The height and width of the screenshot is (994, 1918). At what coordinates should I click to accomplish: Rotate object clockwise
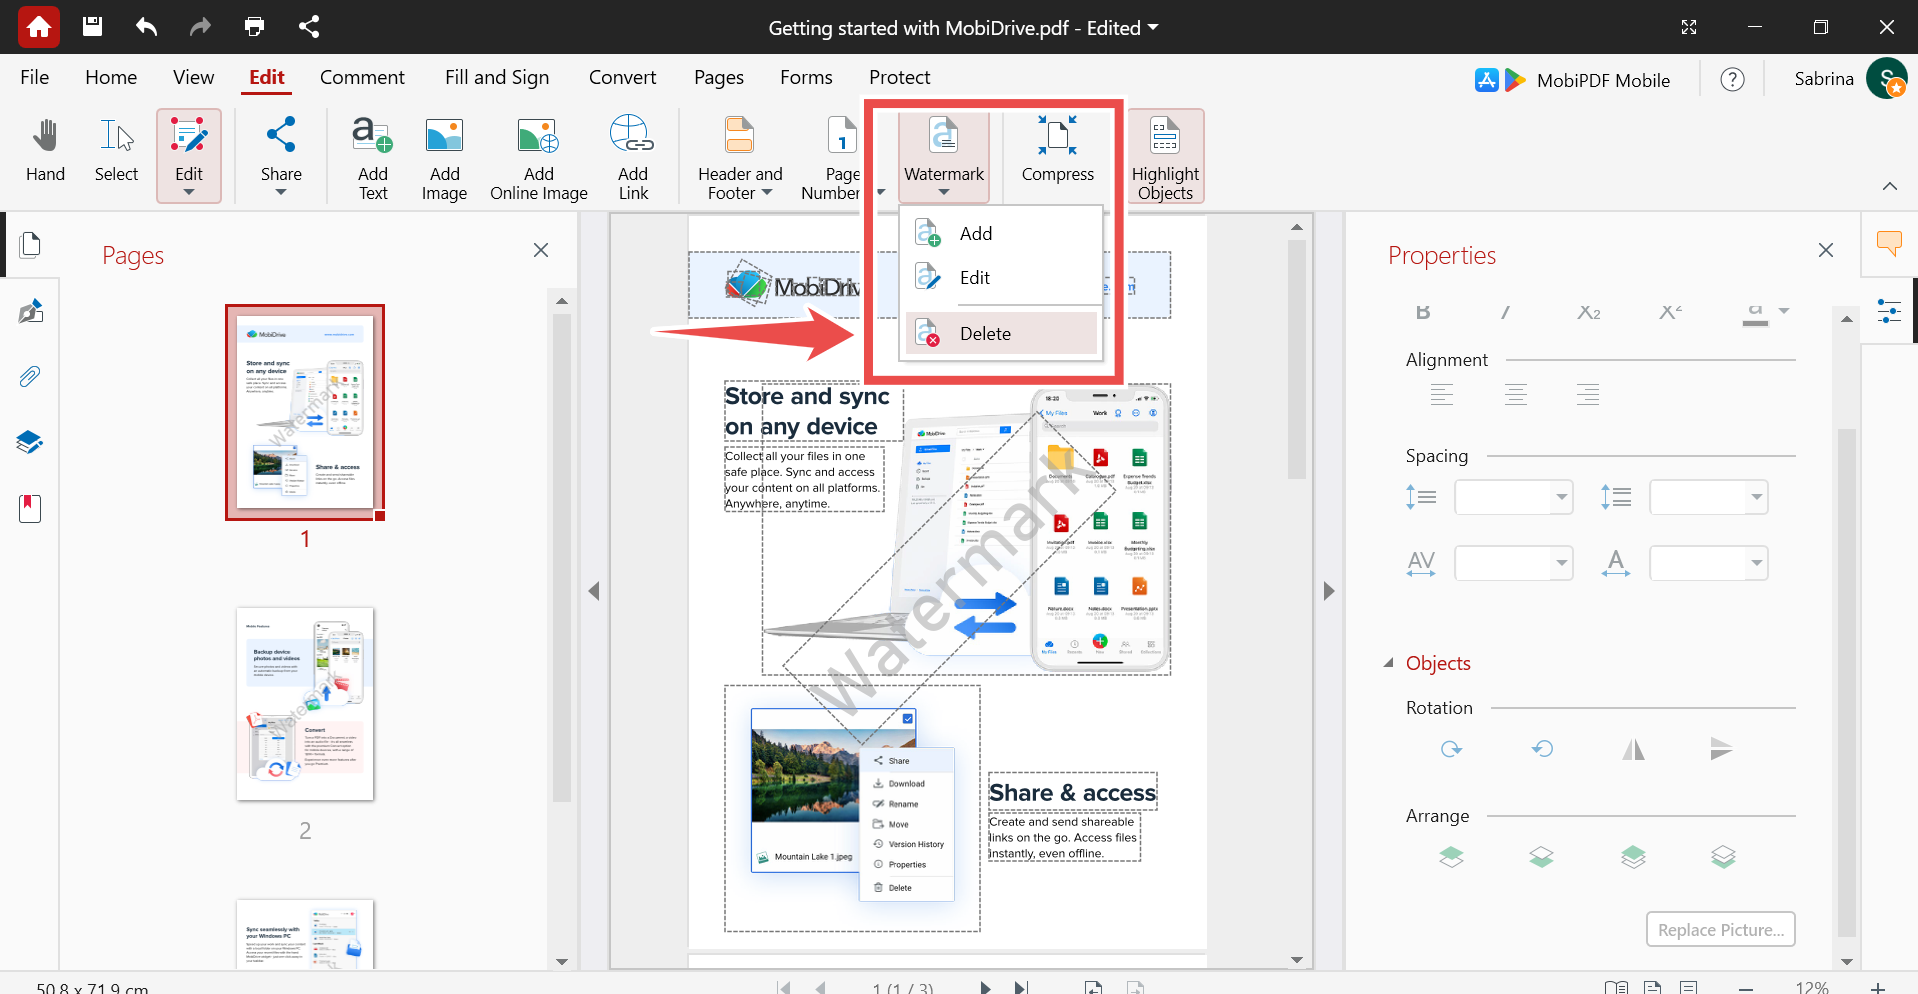tap(1451, 749)
